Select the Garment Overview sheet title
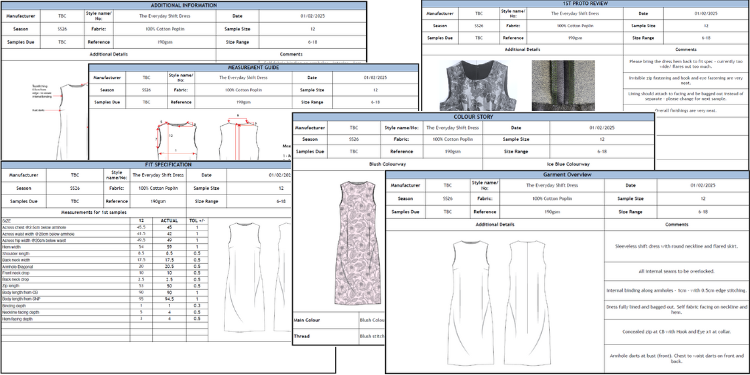The image size is (750, 375). point(567,175)
